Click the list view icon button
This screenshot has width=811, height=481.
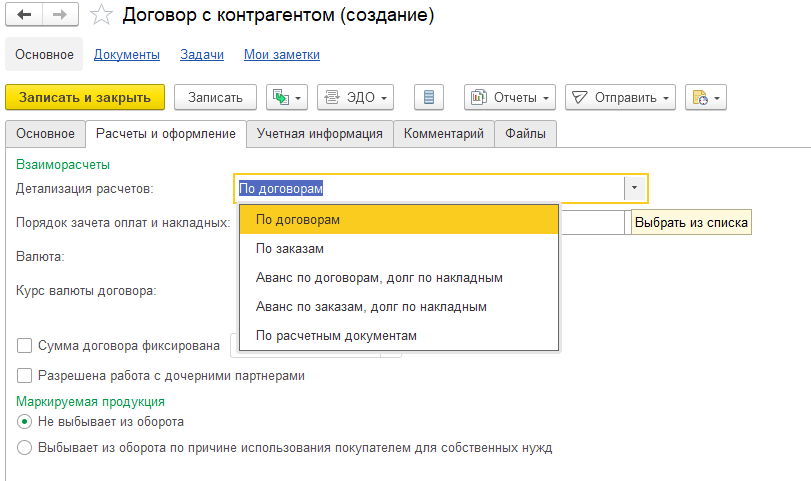tap(429, 97)
